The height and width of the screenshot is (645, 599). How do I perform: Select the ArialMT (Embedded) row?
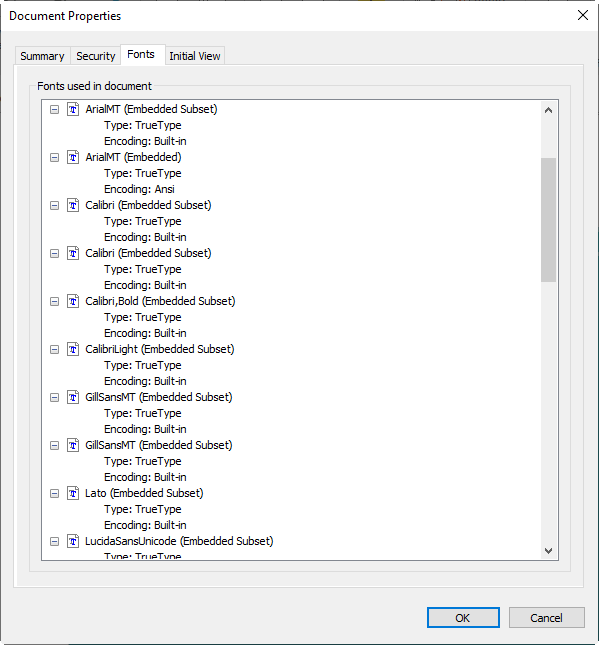[x=133, y=158]
